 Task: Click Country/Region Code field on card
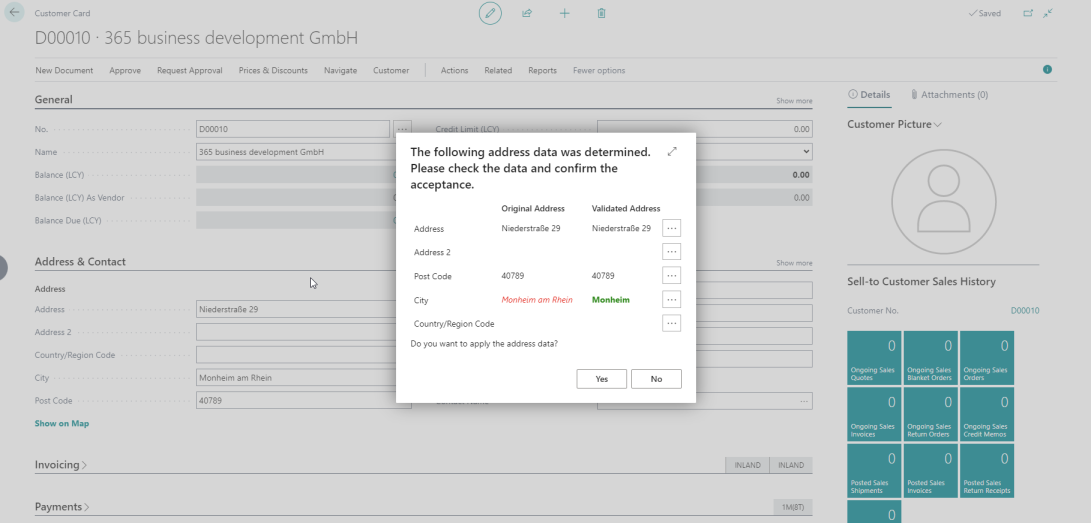pos(296,355)
